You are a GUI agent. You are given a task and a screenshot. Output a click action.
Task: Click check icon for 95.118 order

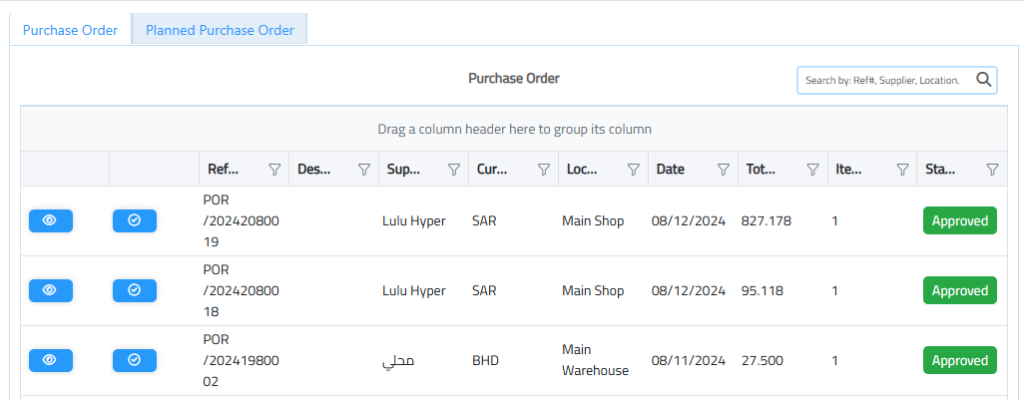[134, 291]
